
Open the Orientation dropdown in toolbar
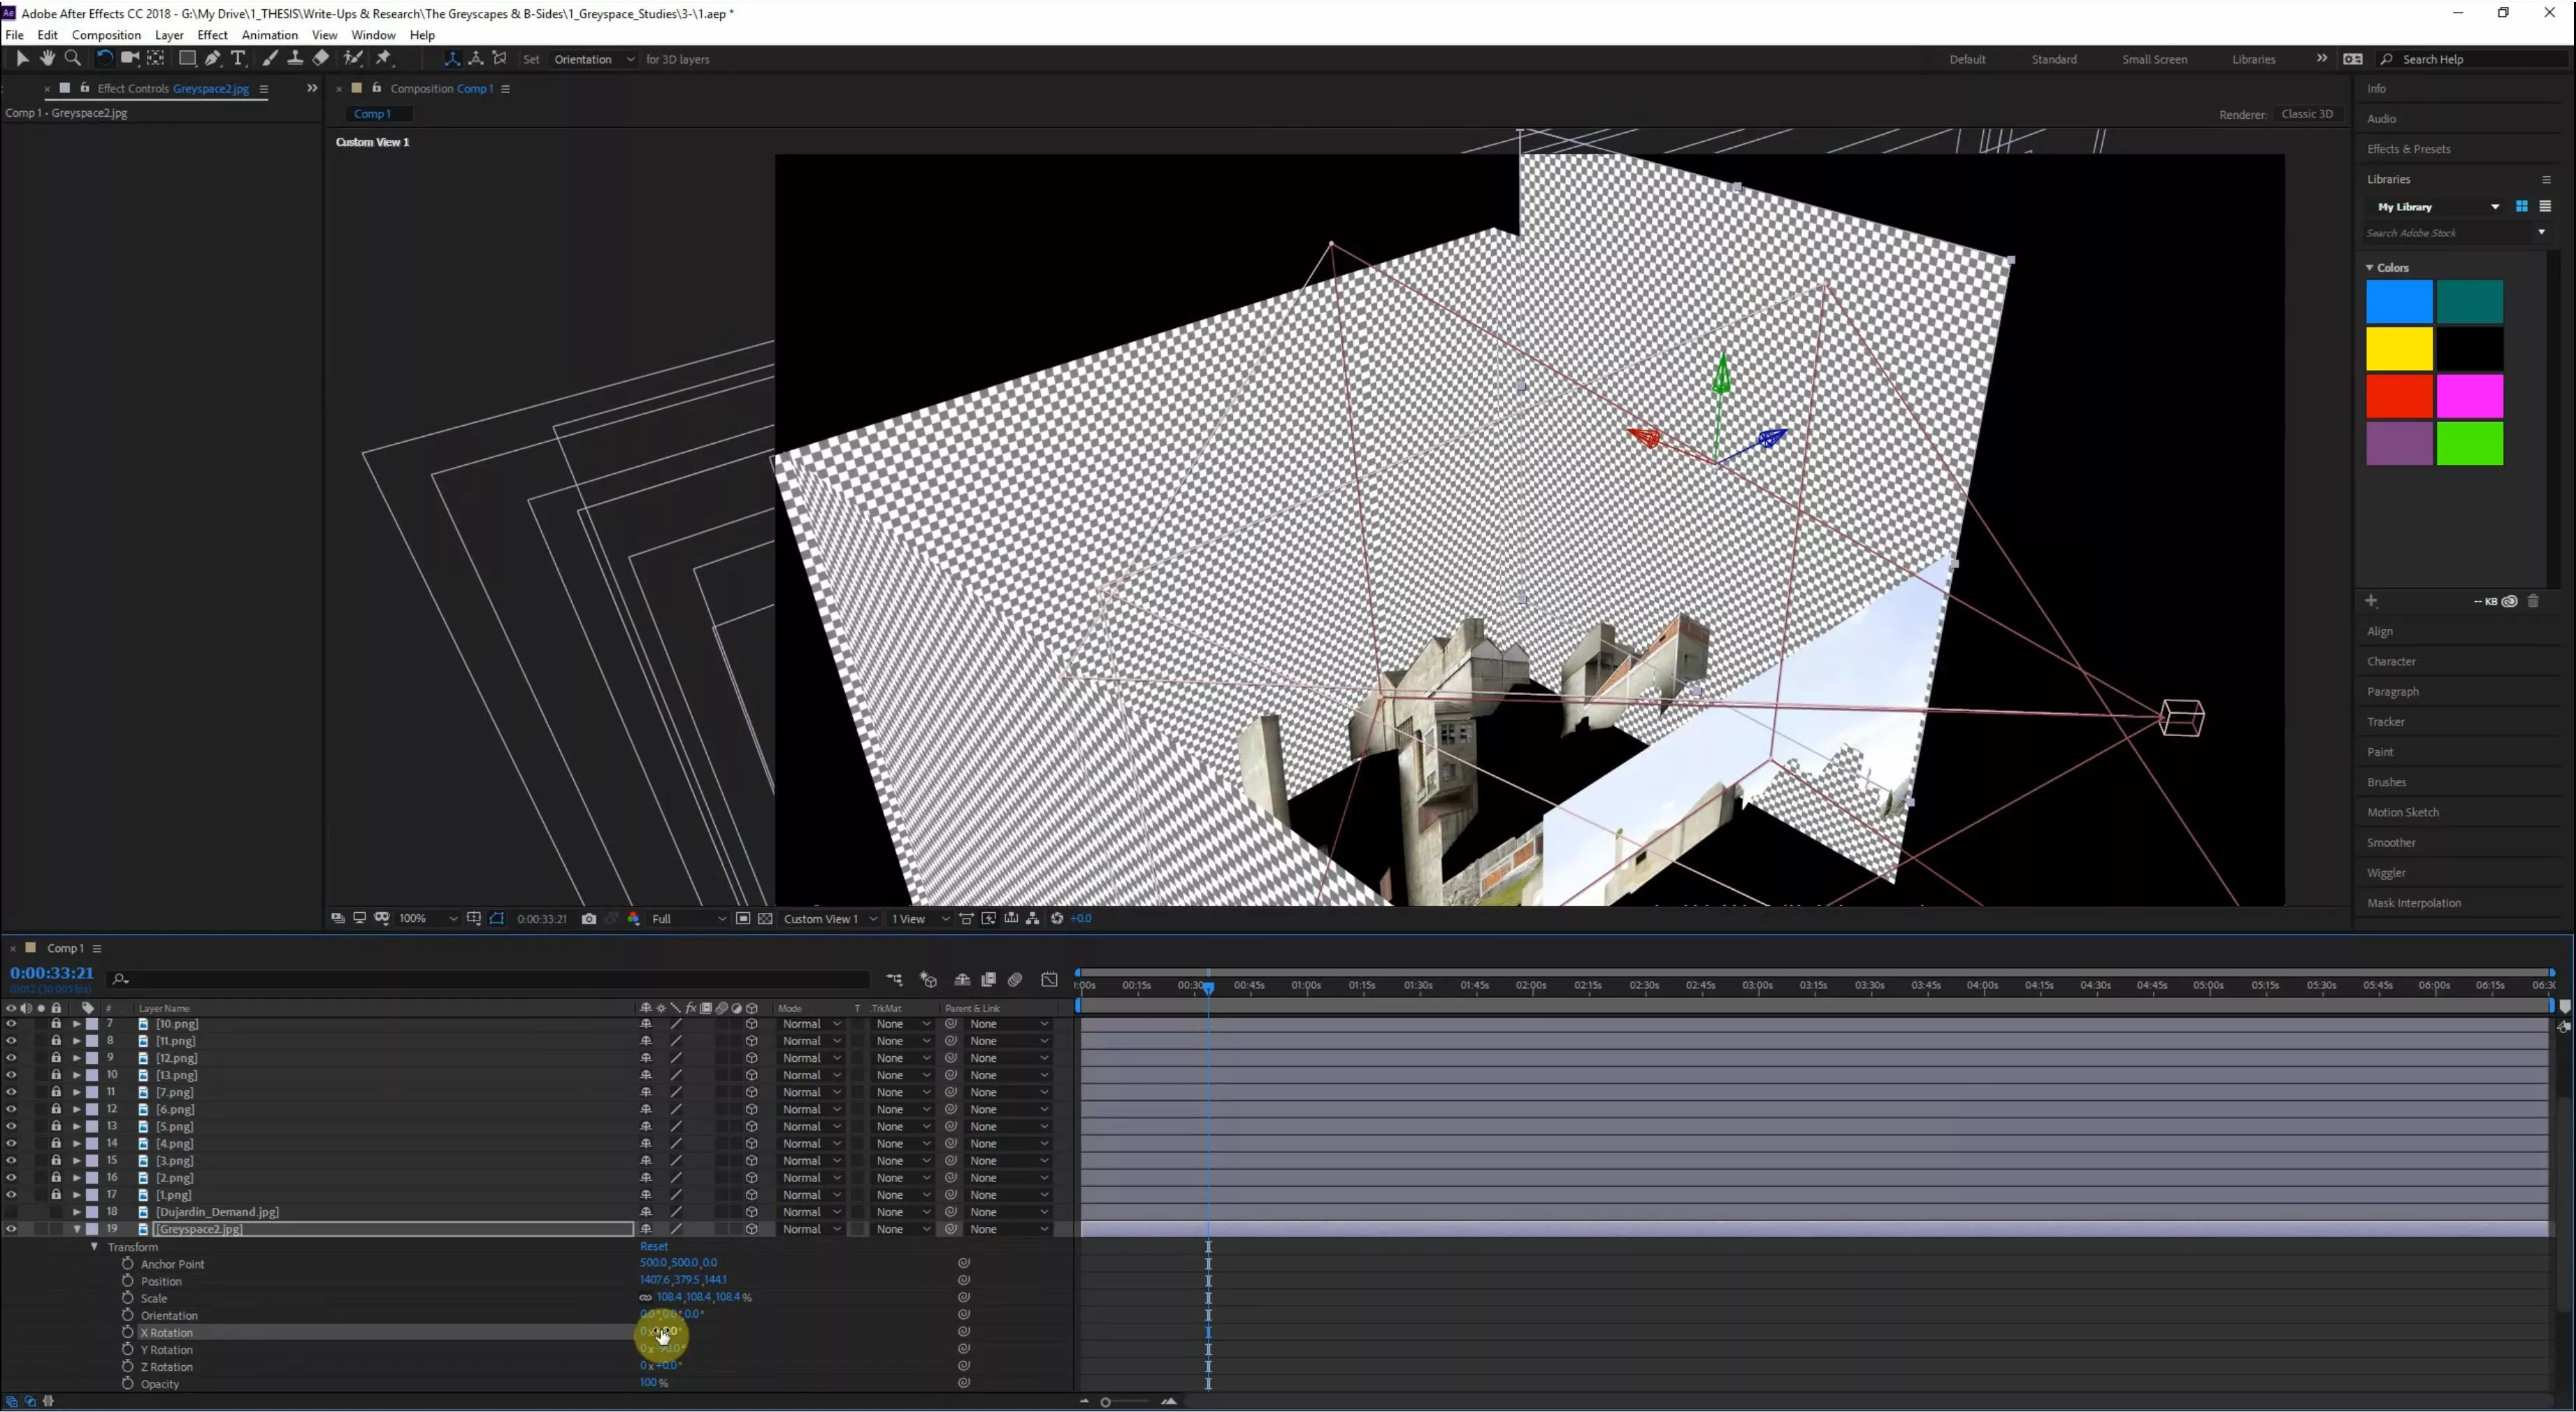click(594, 59)
